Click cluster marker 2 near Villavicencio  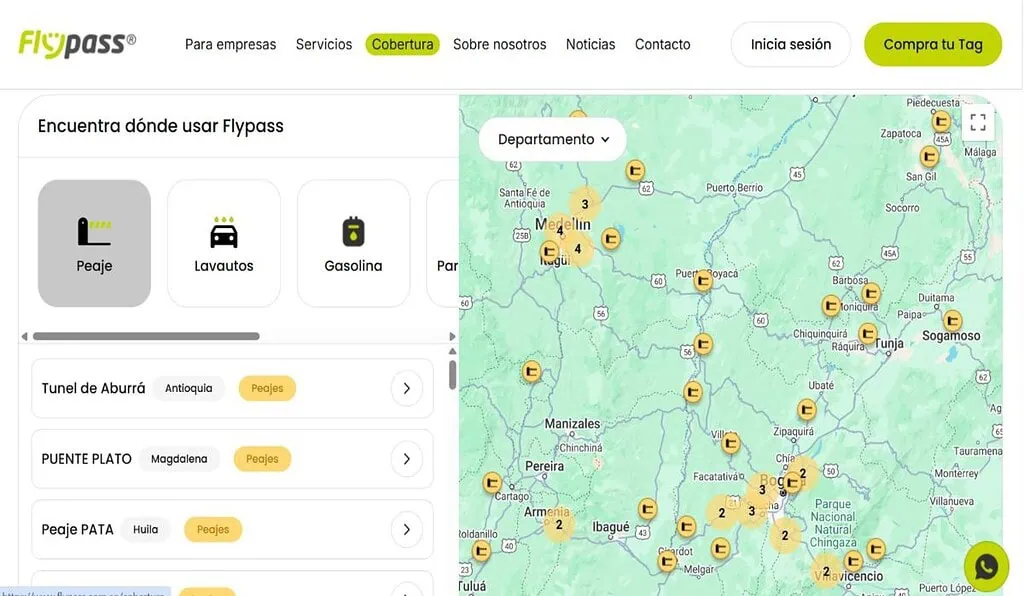pos(825,571)
